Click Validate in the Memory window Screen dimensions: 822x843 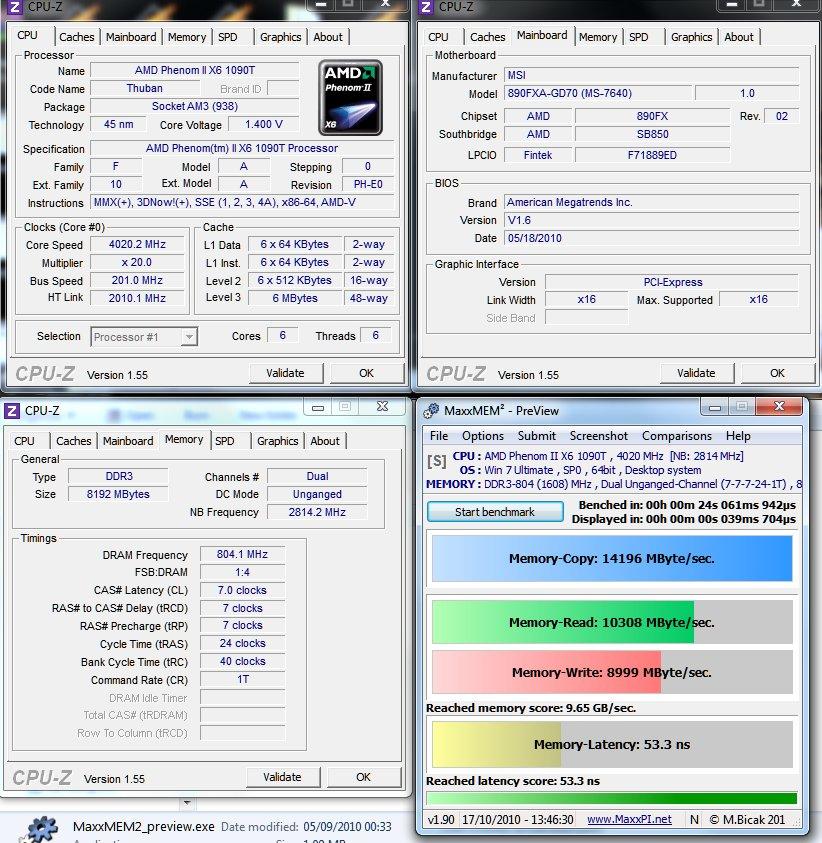(283, 777)
